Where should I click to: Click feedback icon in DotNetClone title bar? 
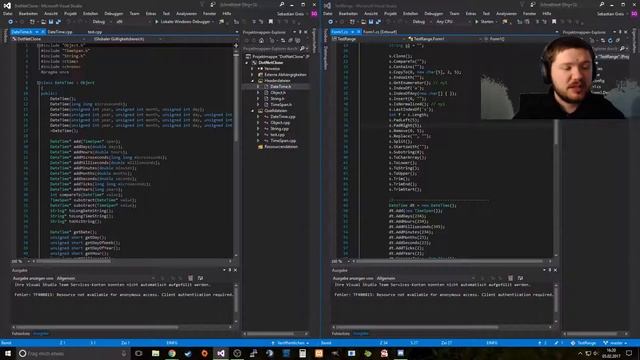pos(213,4)
